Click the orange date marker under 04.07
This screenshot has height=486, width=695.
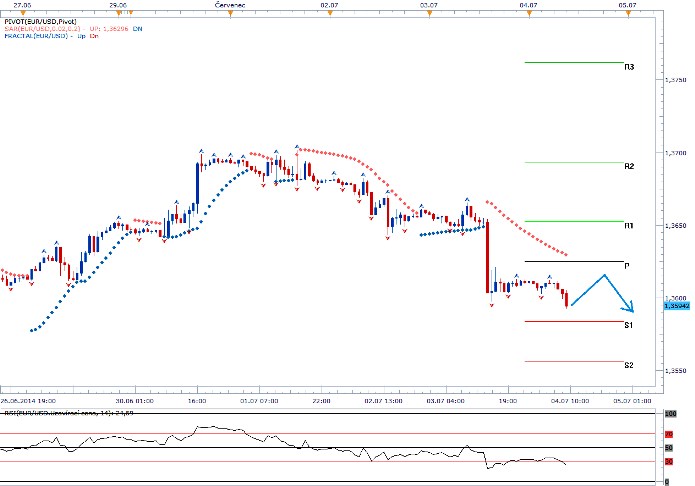coord(527,13)
